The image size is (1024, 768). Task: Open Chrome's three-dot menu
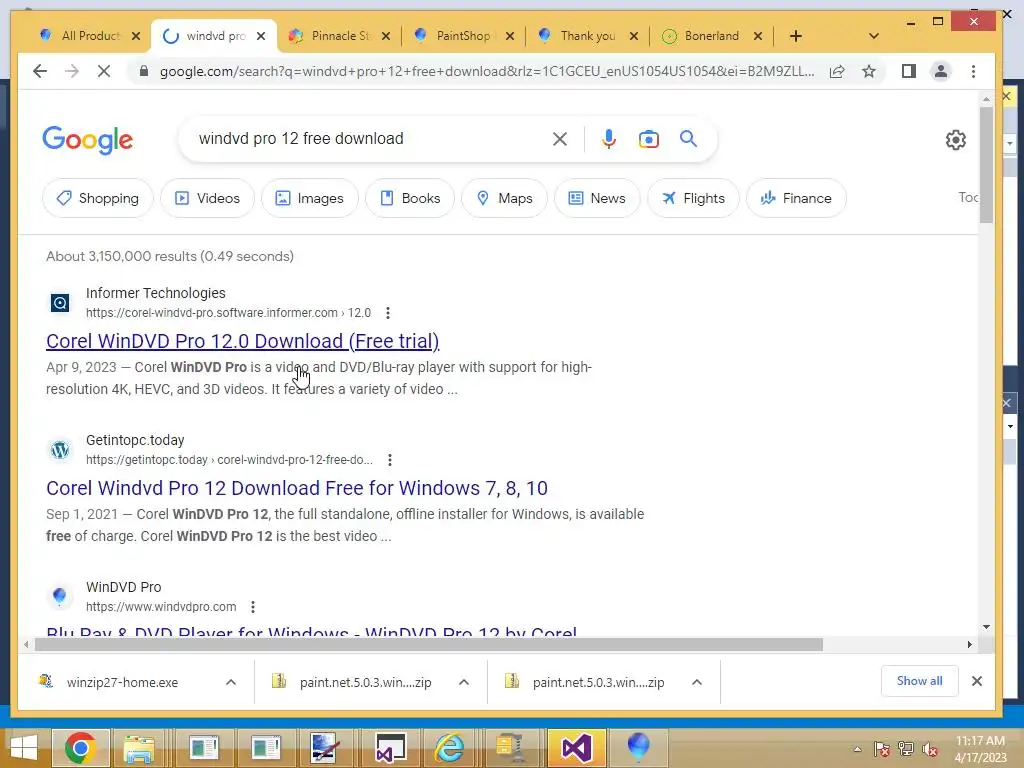click(973, 71)
